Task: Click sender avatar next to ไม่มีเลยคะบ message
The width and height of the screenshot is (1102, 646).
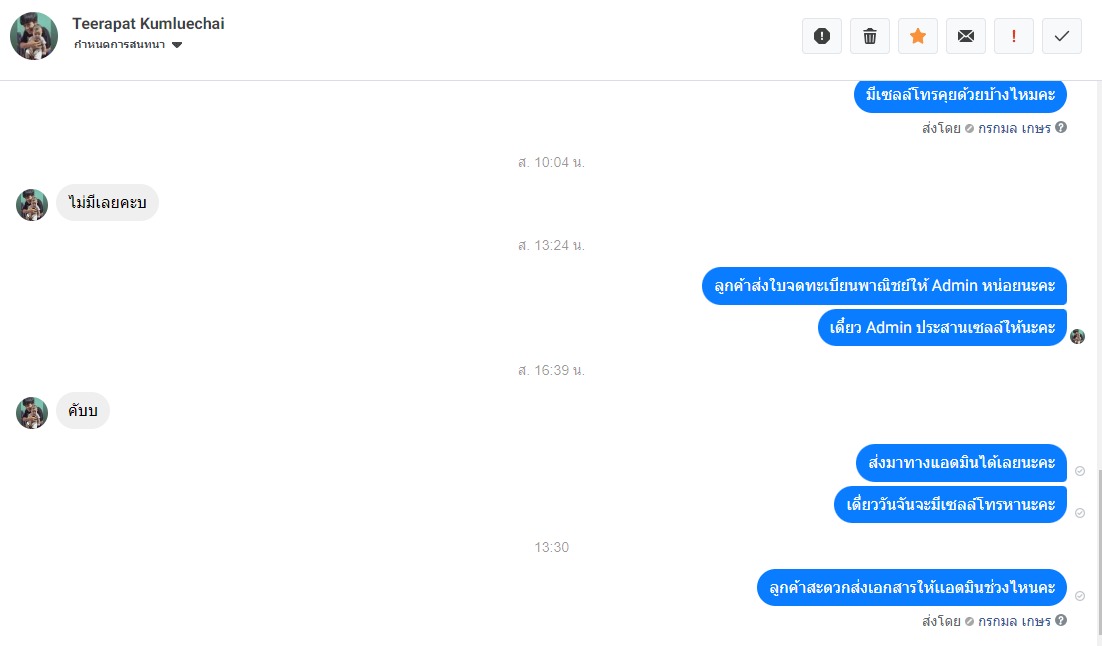Action: [32, 205]
